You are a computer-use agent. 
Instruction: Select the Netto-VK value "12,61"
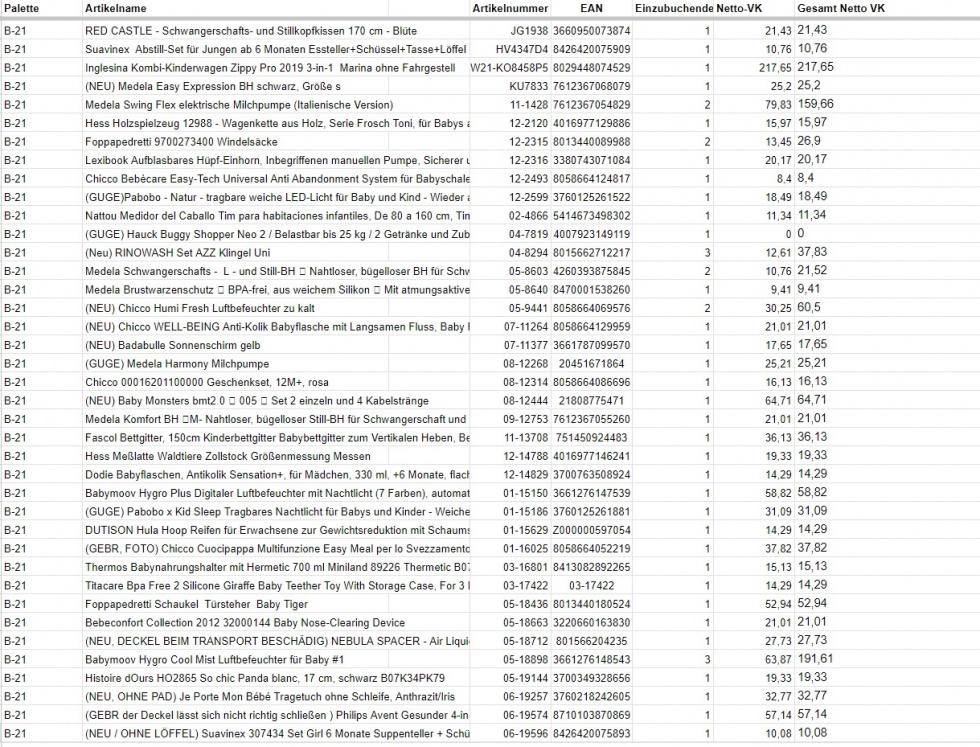(x=778, y=253)
